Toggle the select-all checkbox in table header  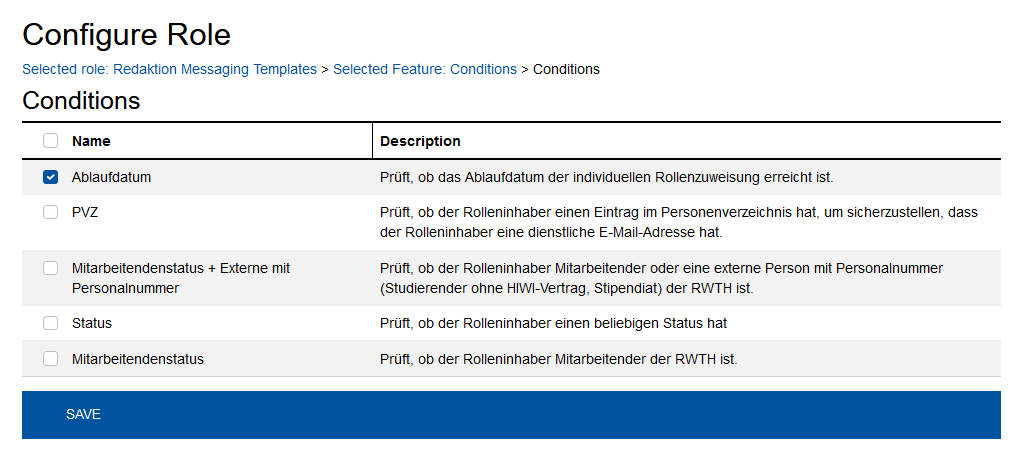[51, 141]
